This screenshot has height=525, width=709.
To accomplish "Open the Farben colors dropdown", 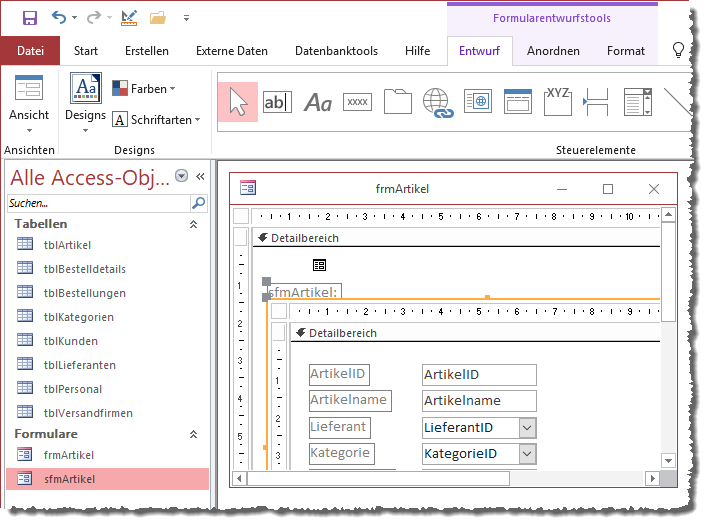I will [x=144, y=89].
